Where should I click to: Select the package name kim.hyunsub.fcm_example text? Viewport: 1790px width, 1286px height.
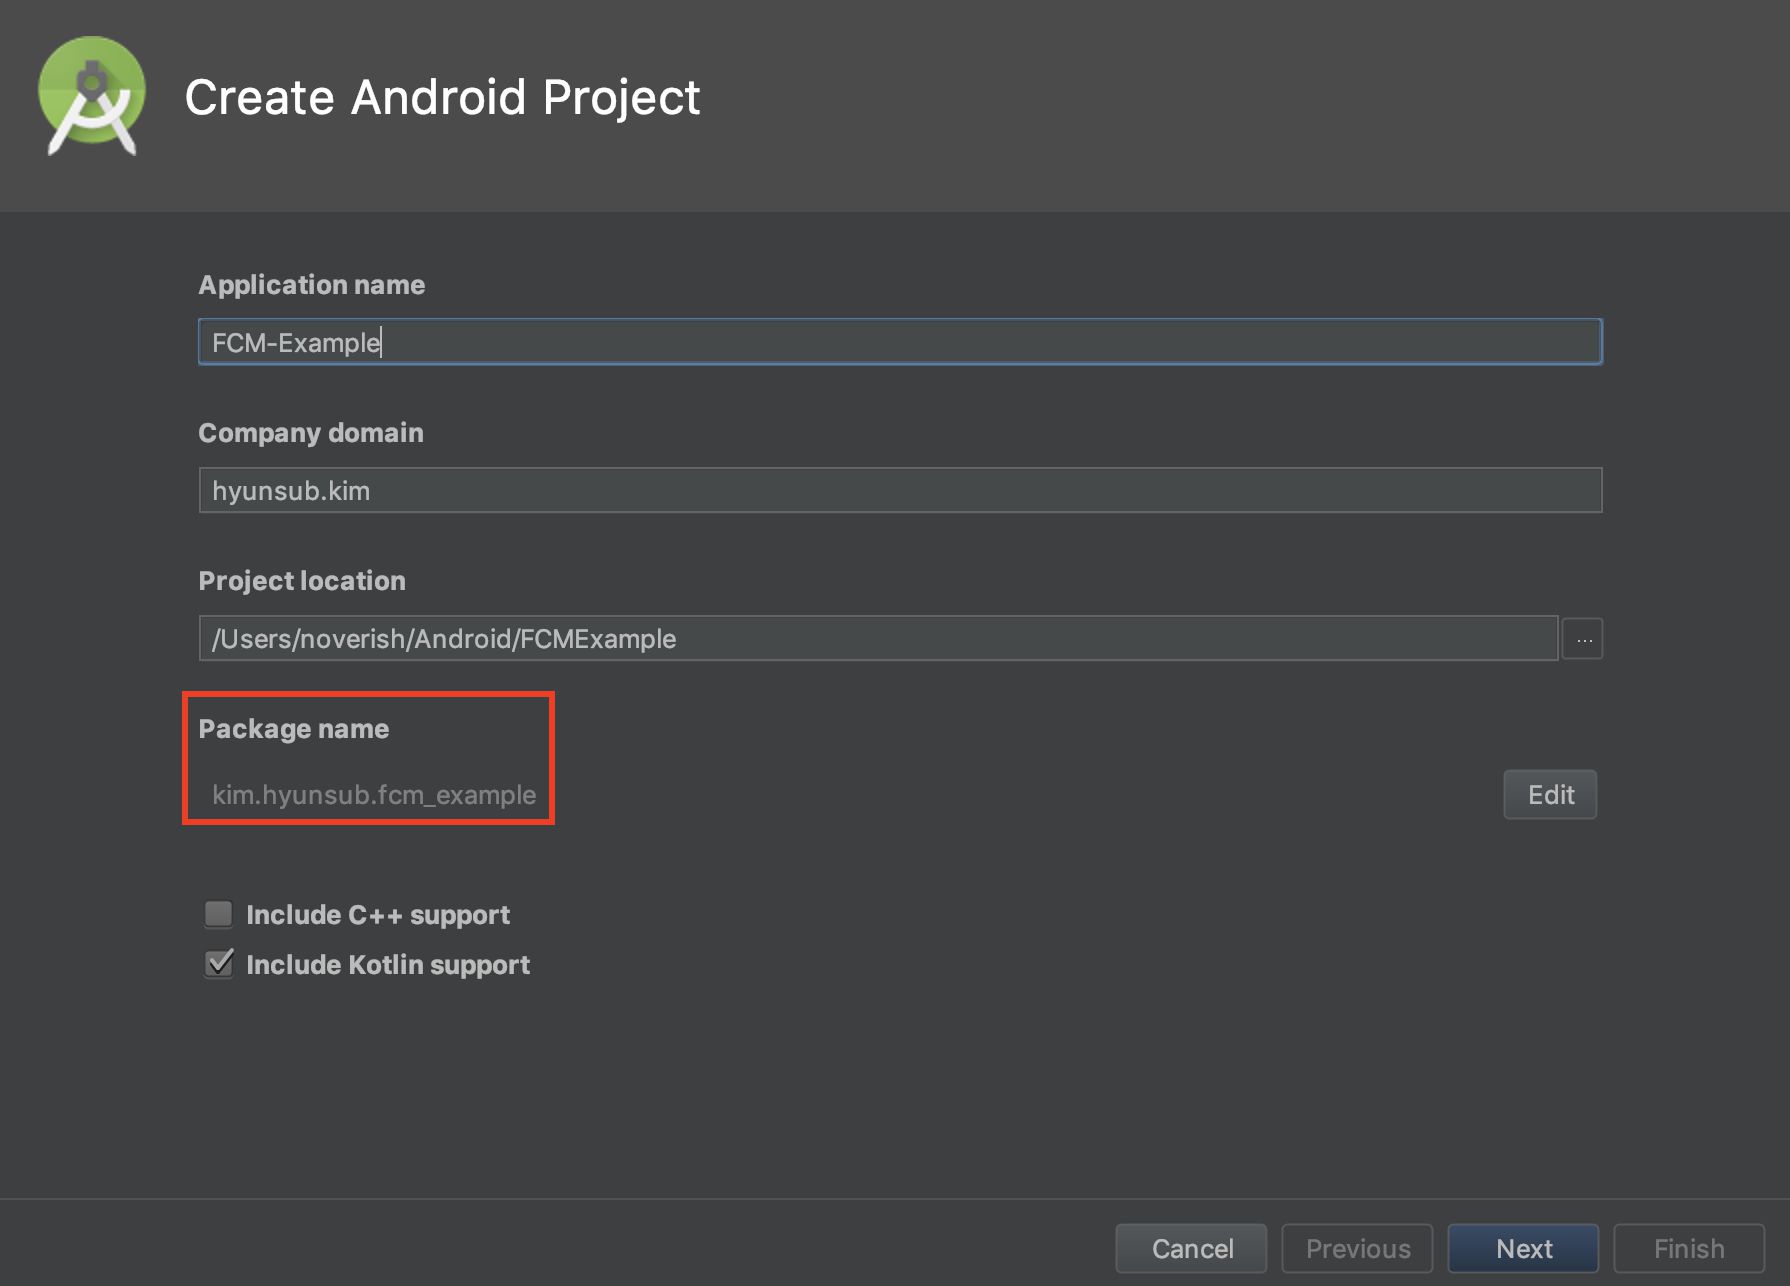(374, 795)
